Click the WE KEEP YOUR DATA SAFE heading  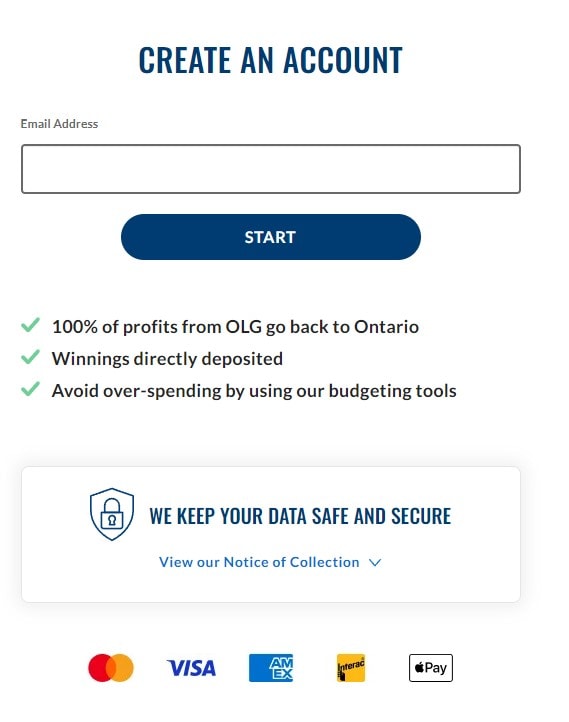point(300,516)
